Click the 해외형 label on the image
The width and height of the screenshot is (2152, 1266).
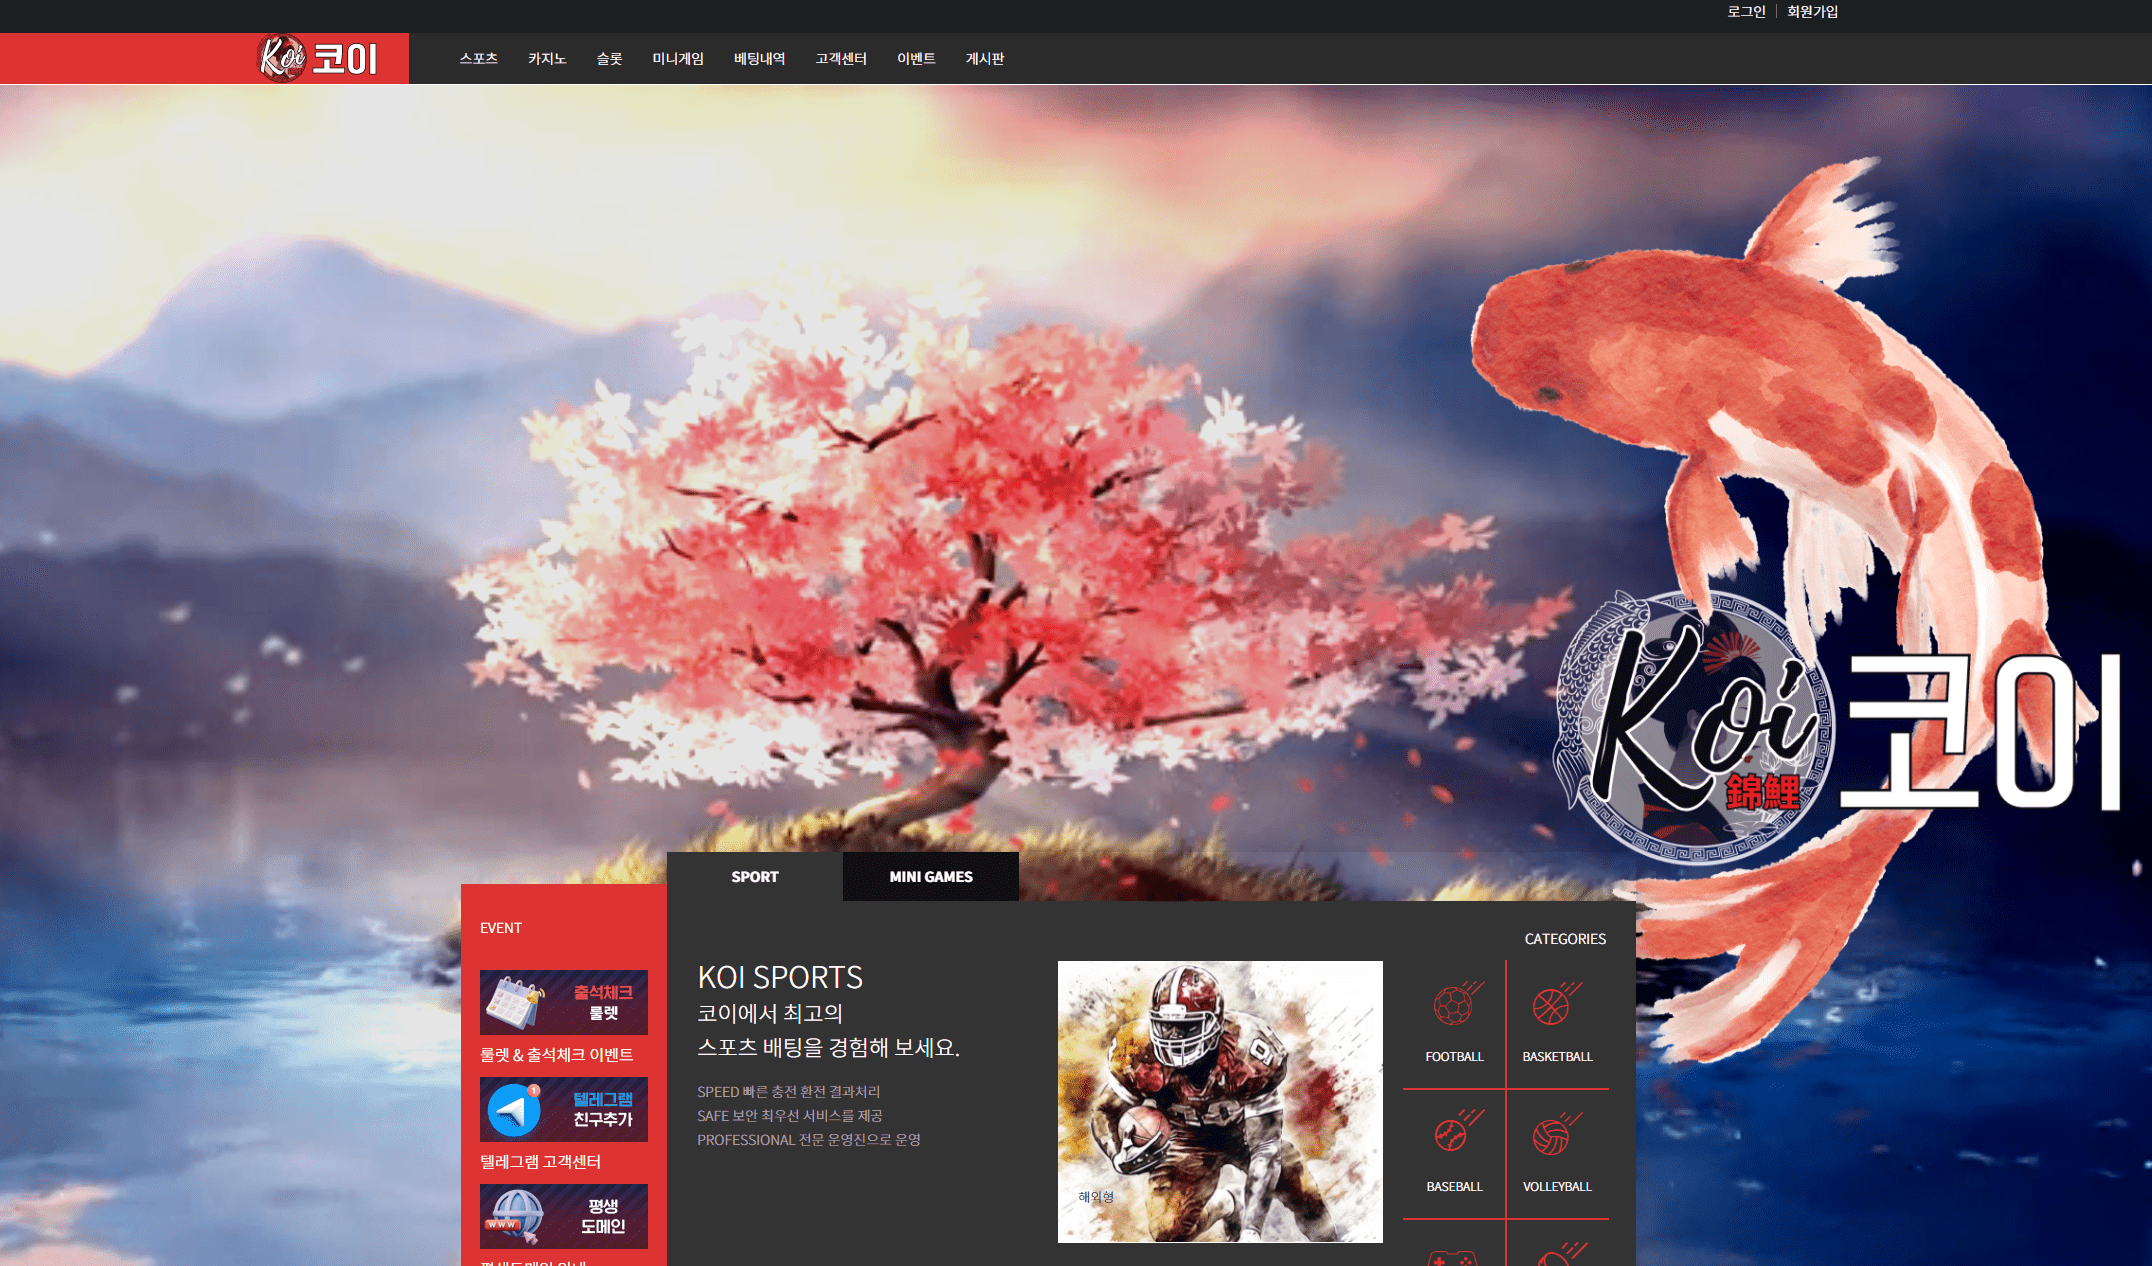pos(1095,1197)
